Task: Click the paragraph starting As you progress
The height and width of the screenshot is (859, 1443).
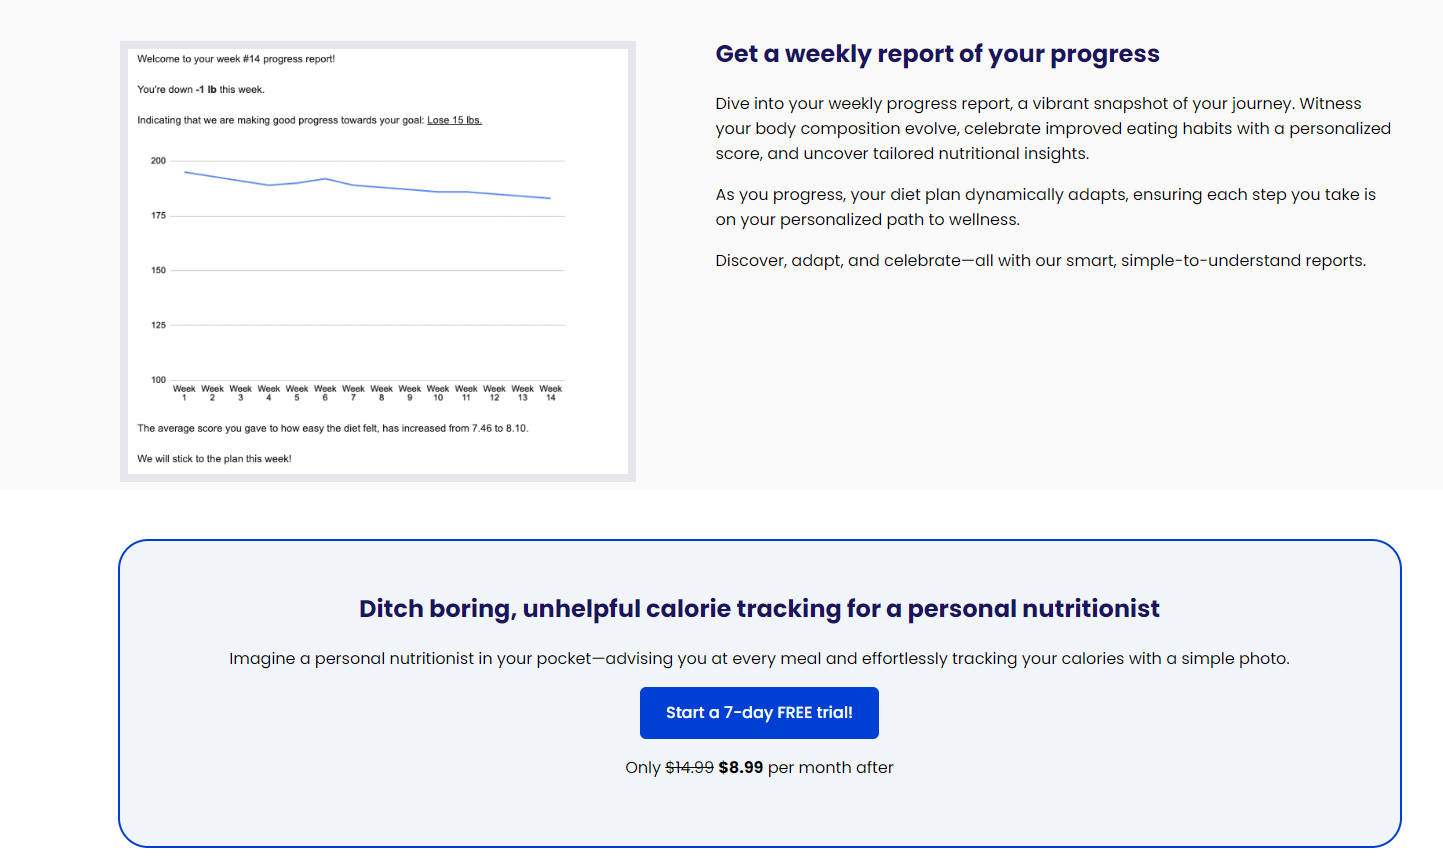Action: (1045, 207)
